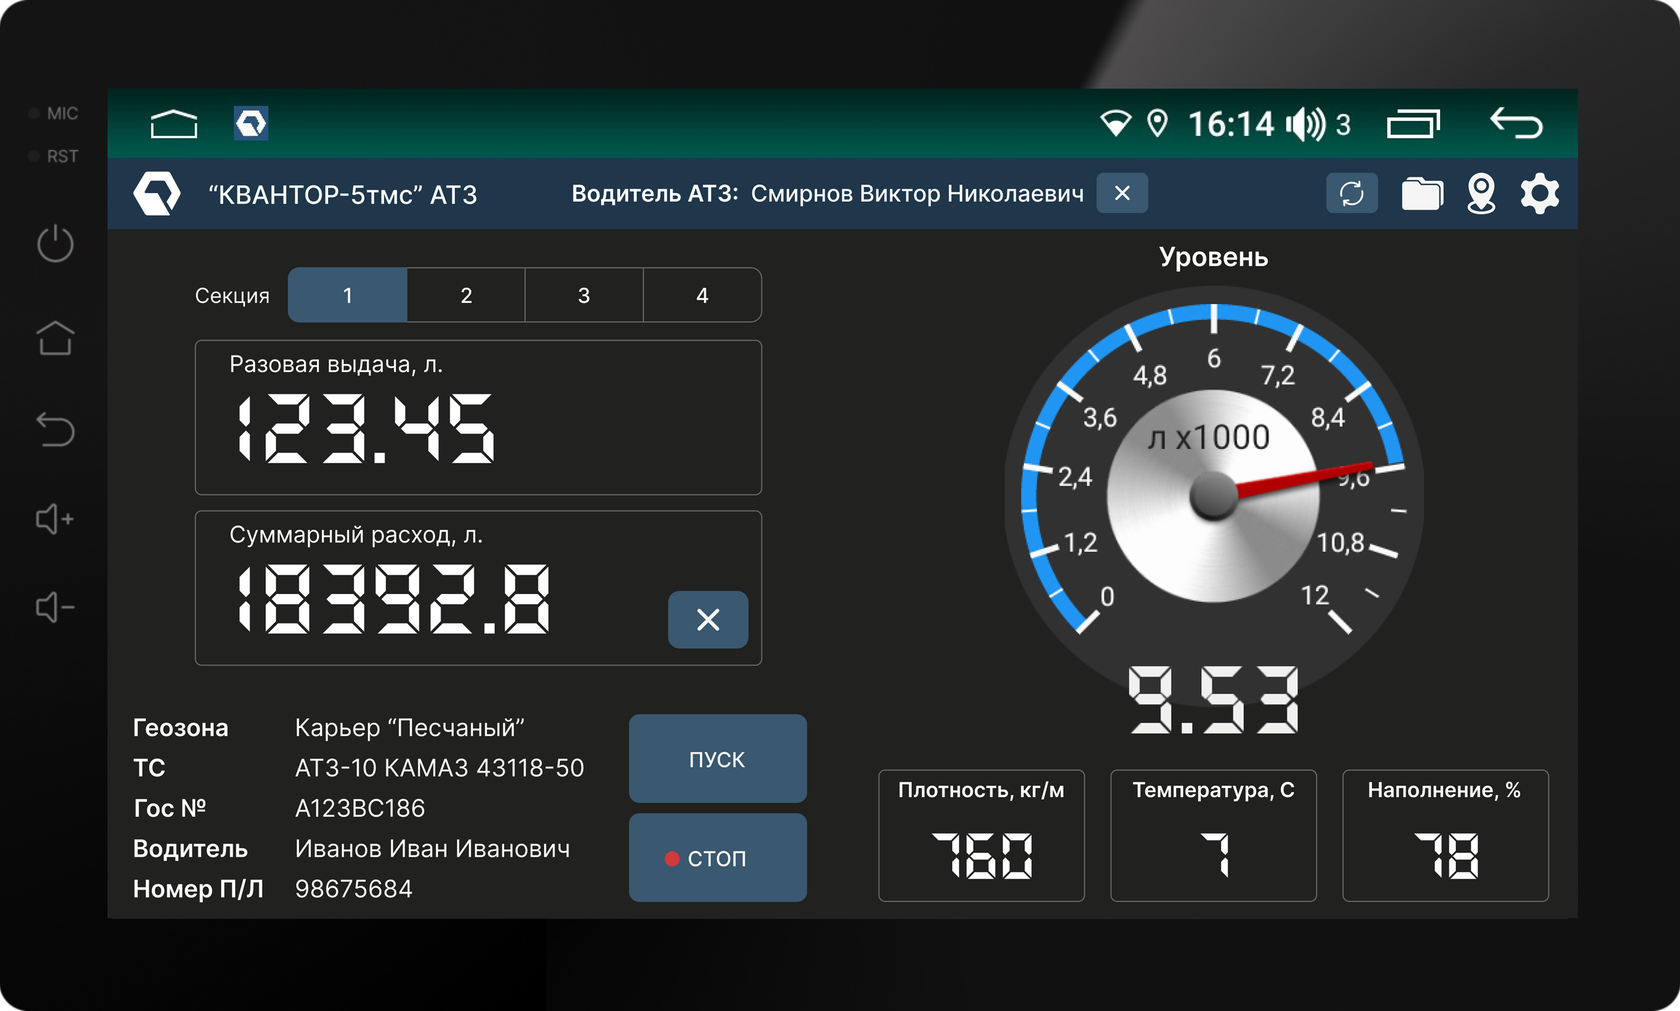
Task: Switch to section 2
Action: [x=466, y=295]
